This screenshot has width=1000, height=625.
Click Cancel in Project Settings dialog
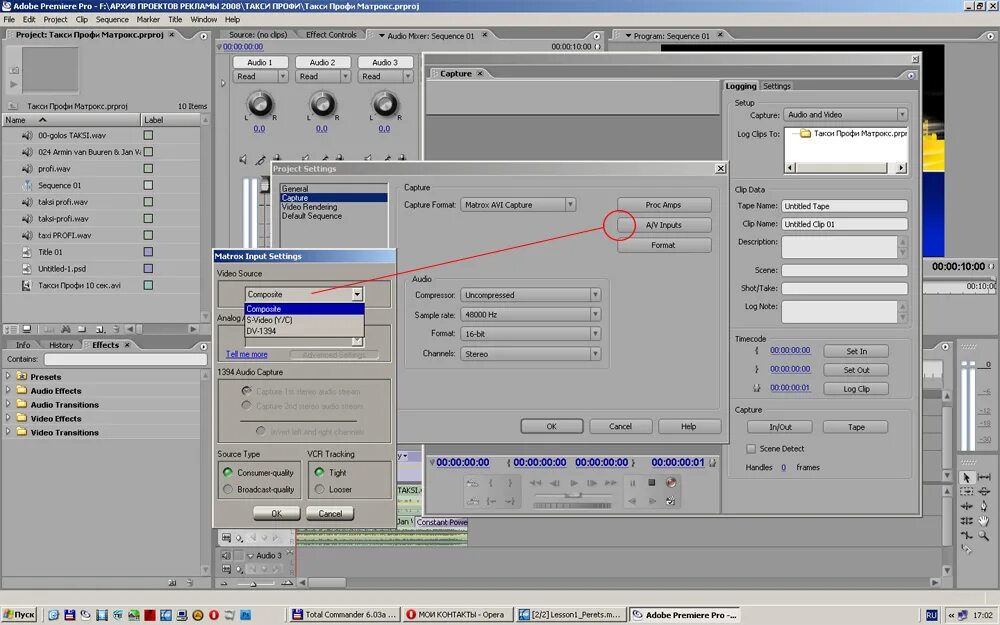click(x=620, y=426)
